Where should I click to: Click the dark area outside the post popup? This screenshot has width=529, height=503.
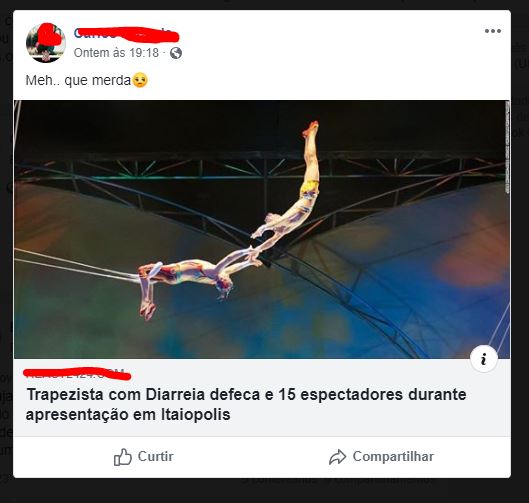pyautogui.click(x=263, y=491)
